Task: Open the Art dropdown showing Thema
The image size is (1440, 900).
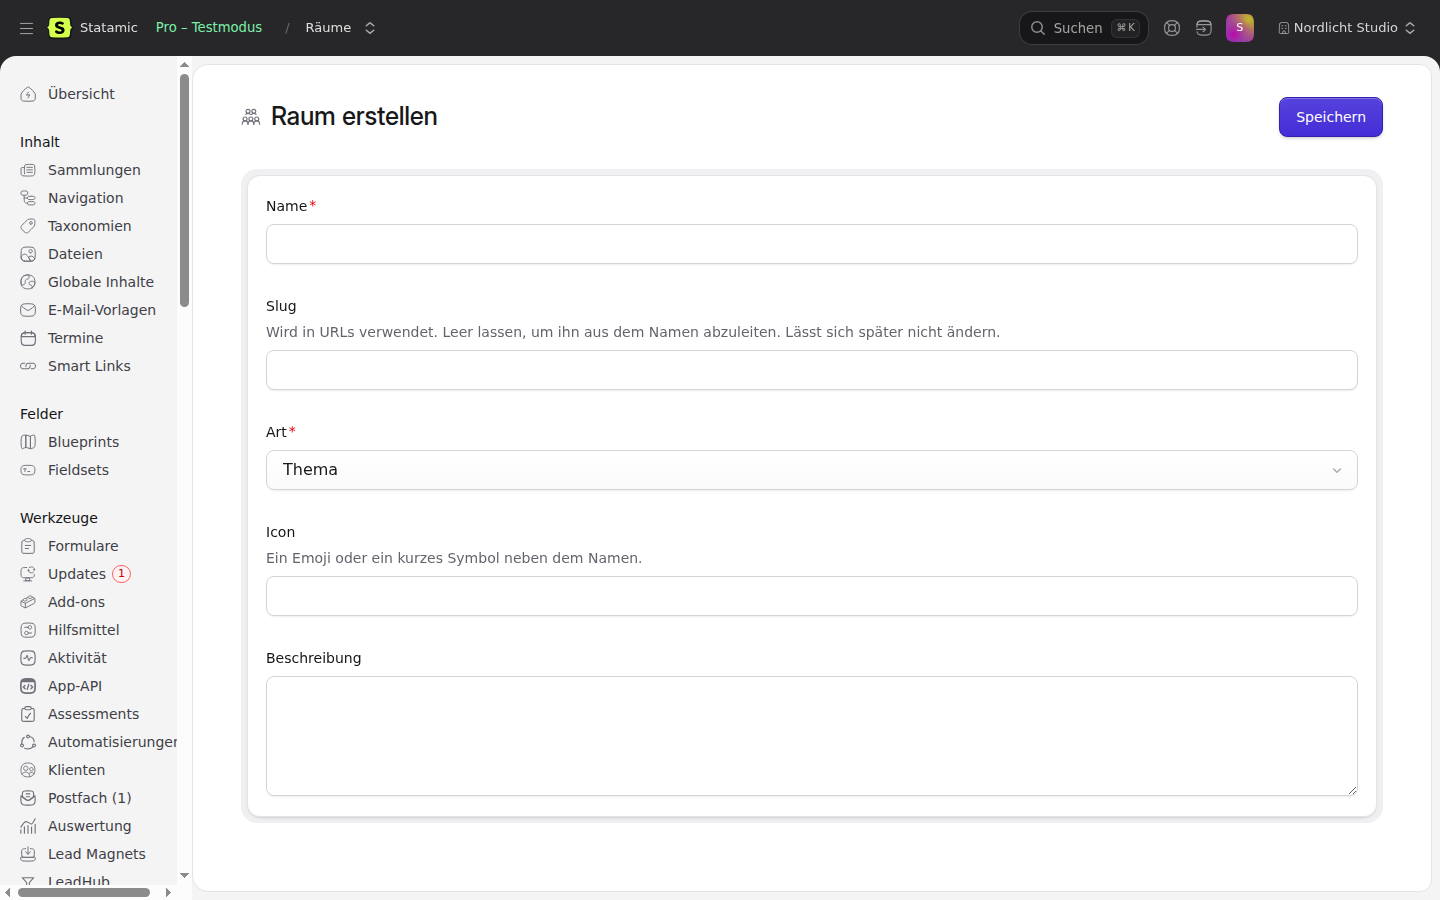Action: click(x=812, y=470)
